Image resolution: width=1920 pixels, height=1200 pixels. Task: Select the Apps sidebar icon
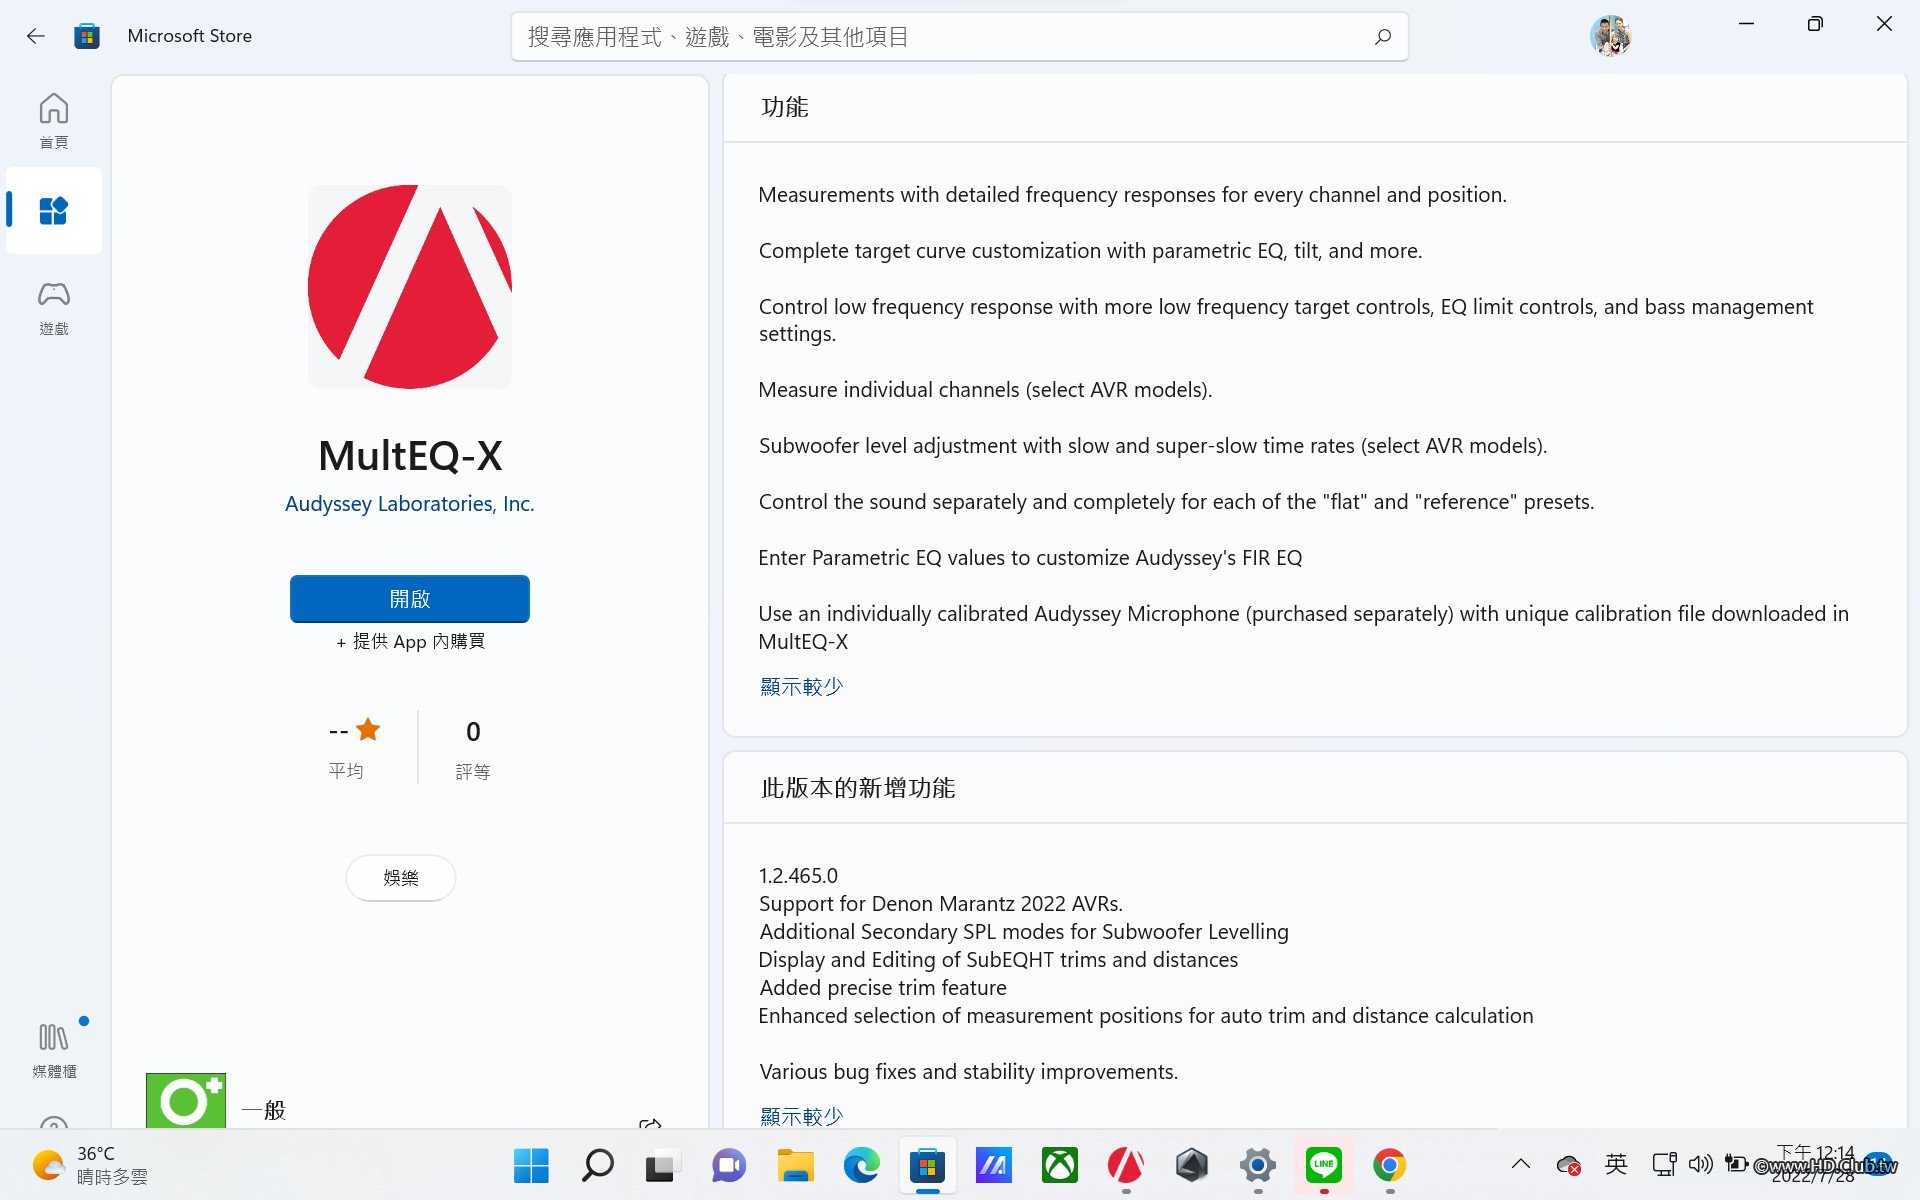[x=53, y=211]
